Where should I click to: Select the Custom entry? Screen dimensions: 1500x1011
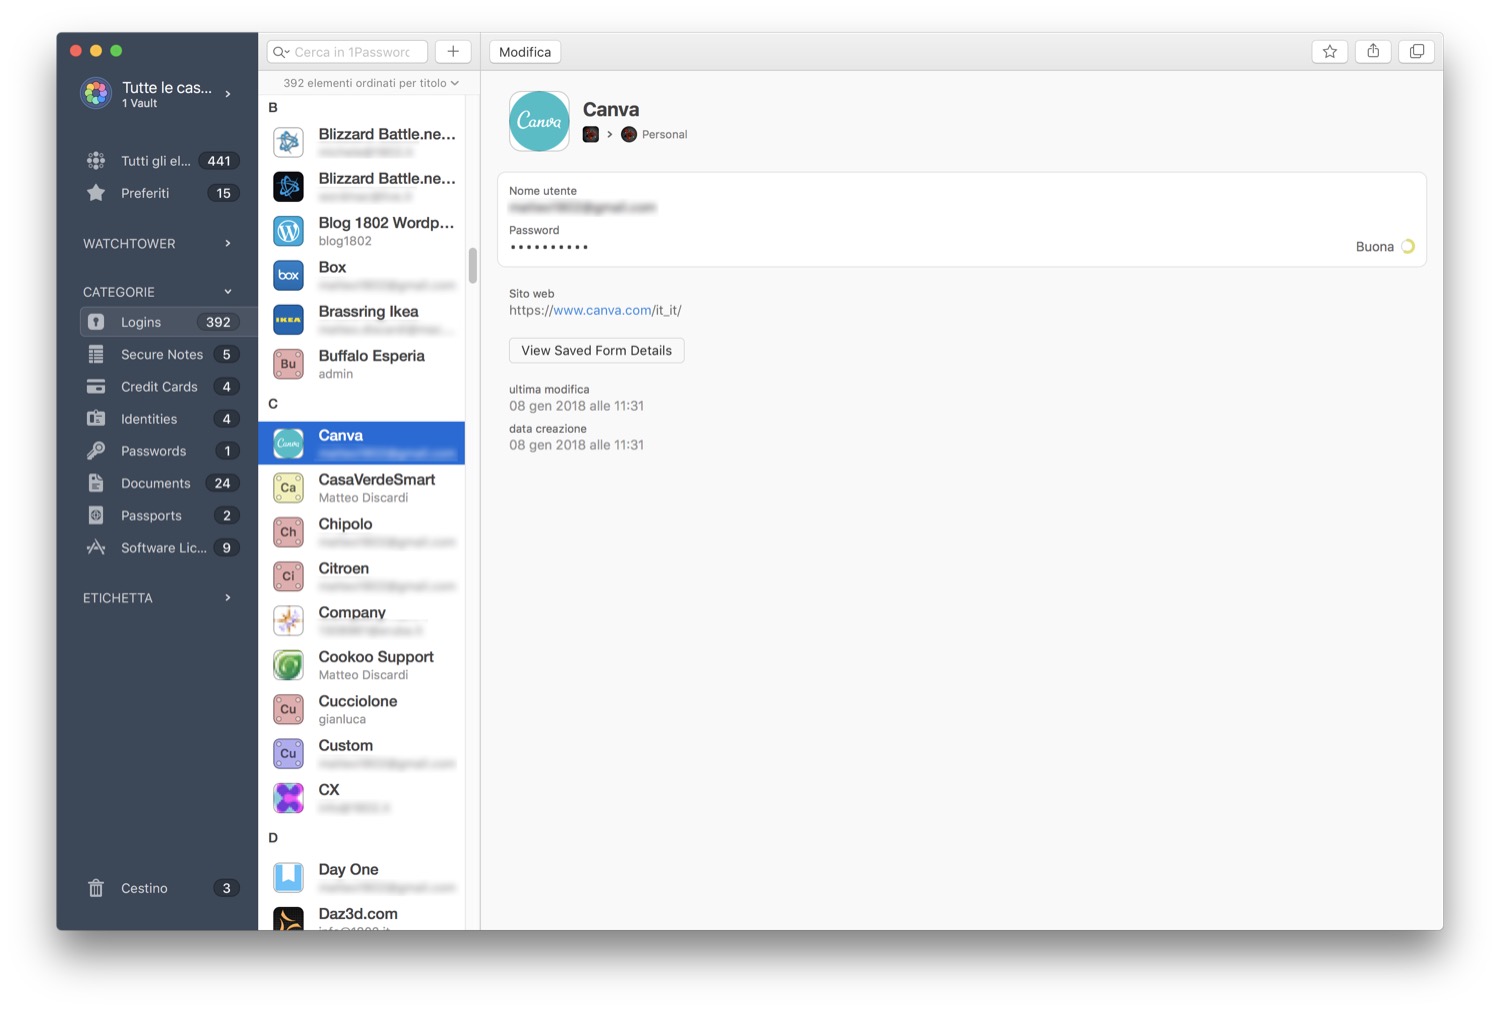(x=362, y=753)
